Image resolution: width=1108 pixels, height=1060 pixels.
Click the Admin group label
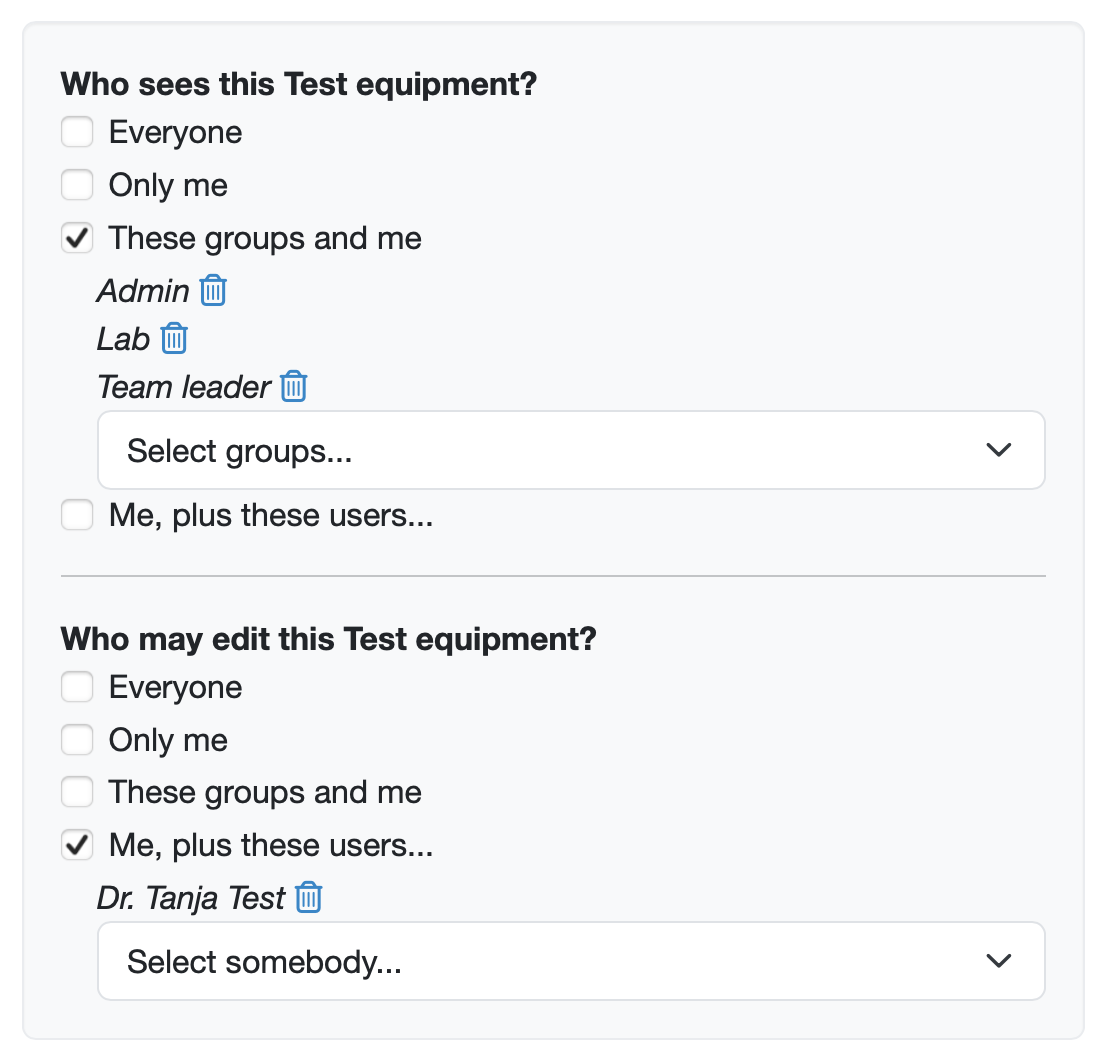coord(143,291)
